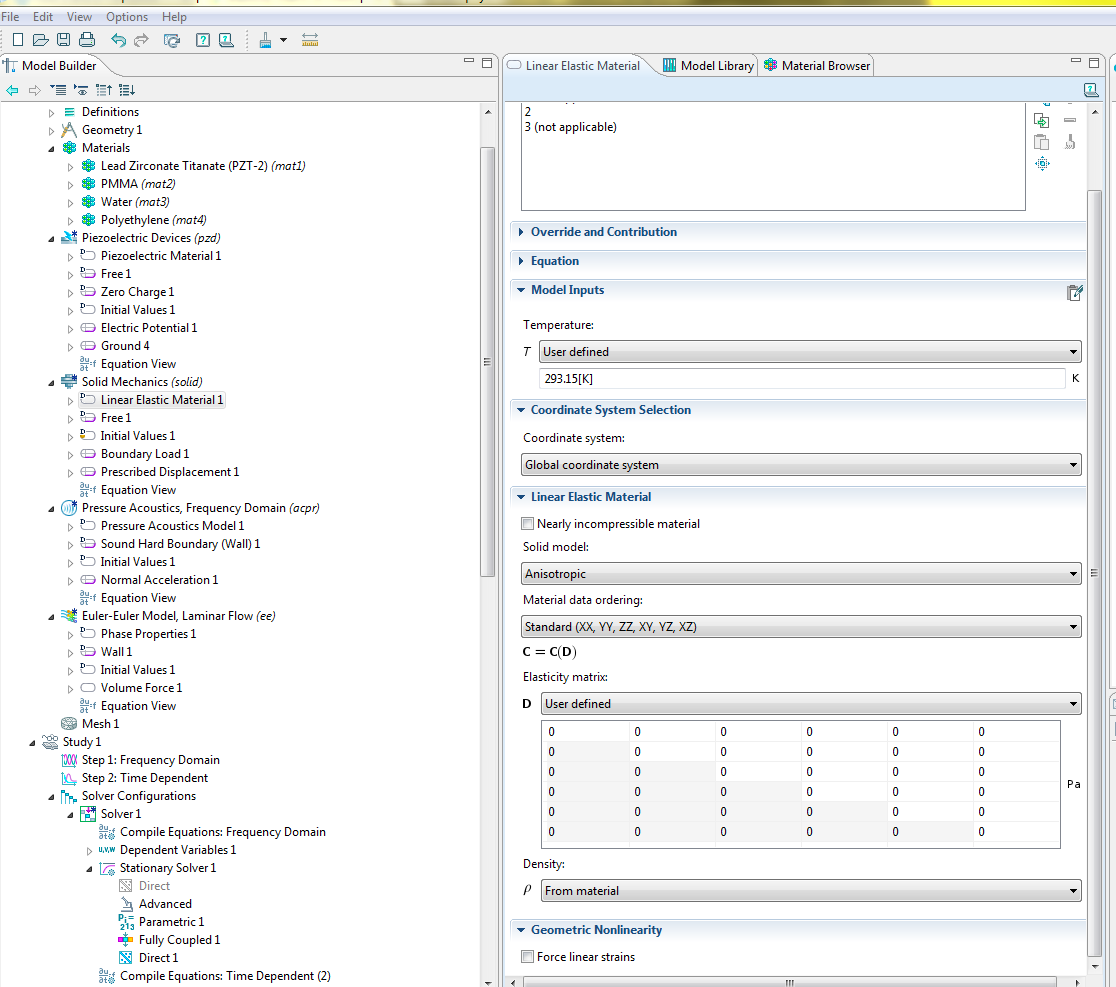
Task: Click the Zoom to Selection icon
Action: click(1042, 164)
